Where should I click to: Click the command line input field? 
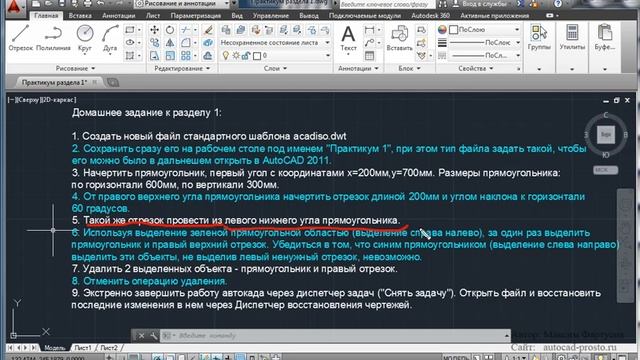(335, 336)
